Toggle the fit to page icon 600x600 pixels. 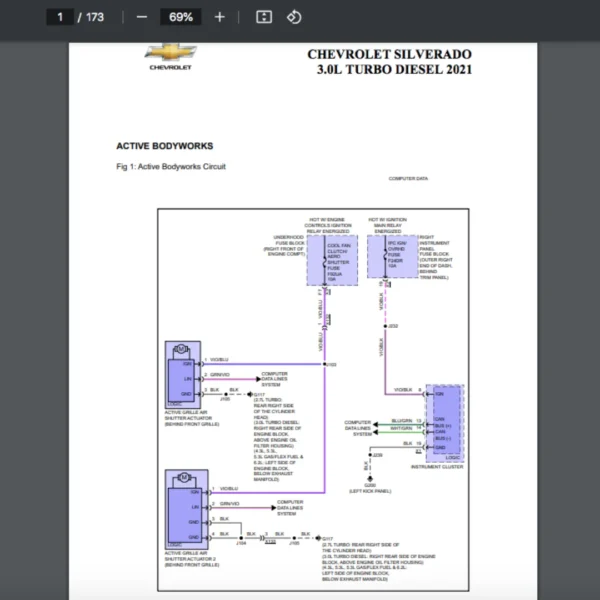(x=264, y=17)
